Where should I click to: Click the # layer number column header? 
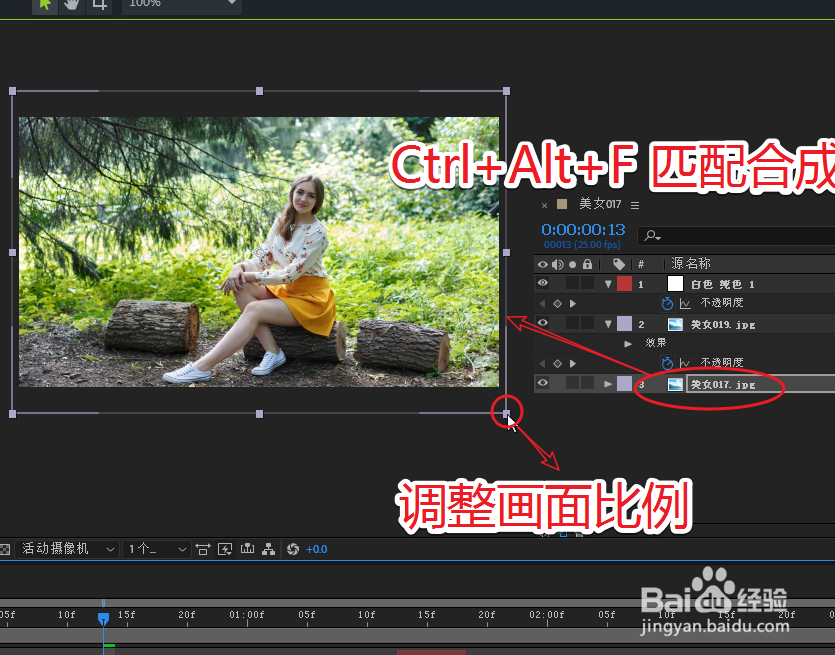click(641, 264)
